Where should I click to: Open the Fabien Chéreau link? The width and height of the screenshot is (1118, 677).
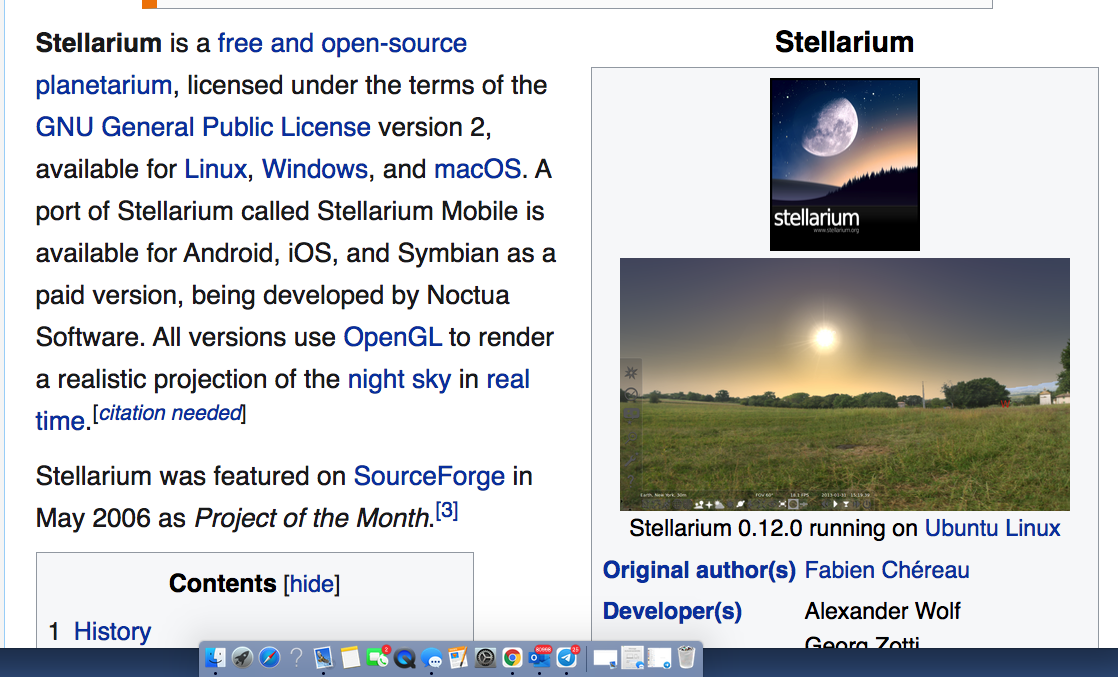(887, 570)
